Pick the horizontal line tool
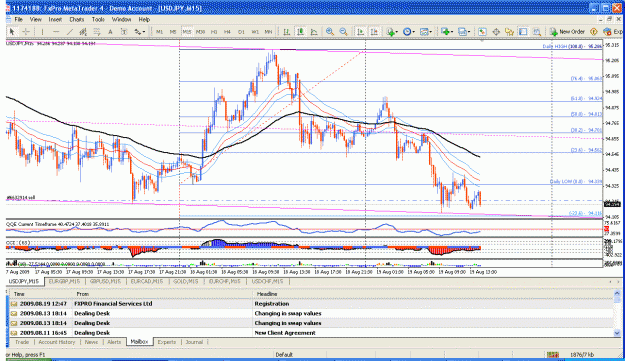The image size is (625, 361). coord(56,31)
